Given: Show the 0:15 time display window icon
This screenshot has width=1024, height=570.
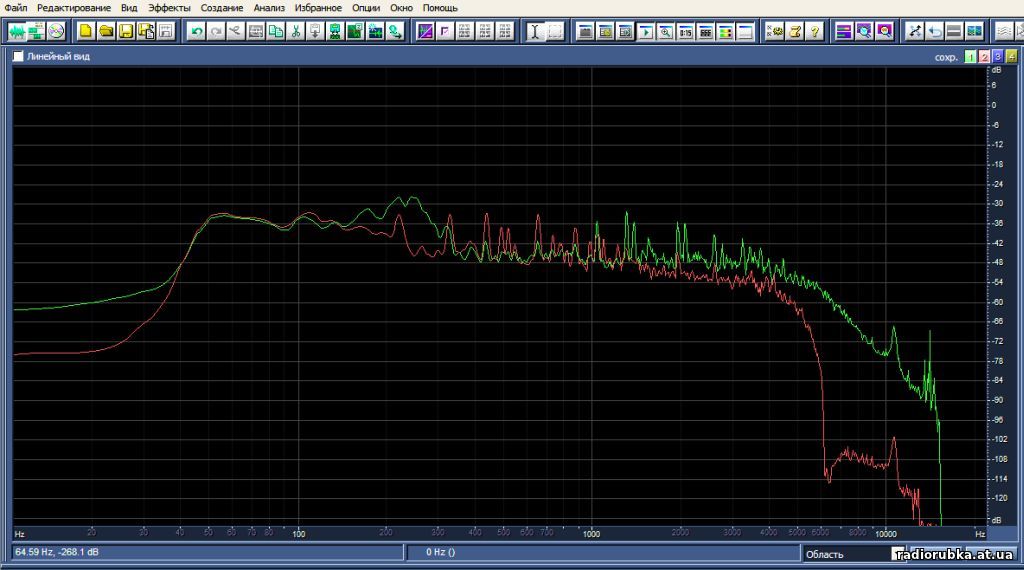Looking at the screenshot, I should tap(686, 31).
